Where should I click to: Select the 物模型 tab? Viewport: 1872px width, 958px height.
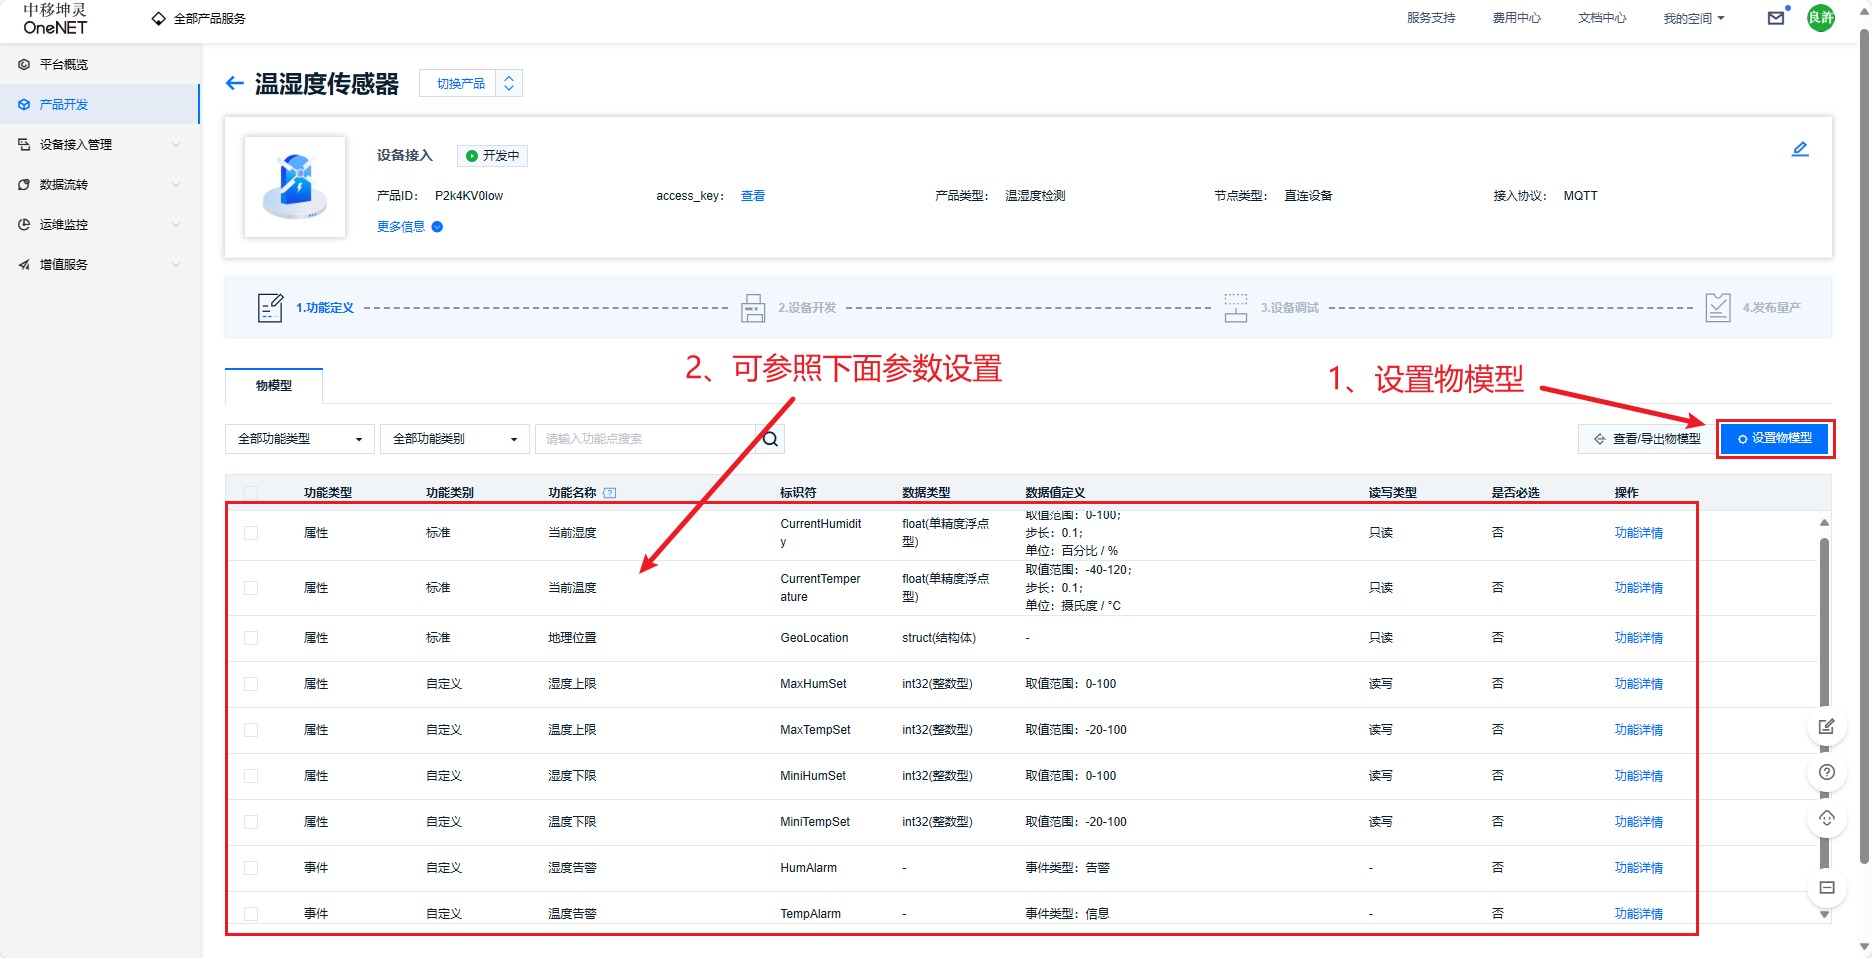[274, 386]
